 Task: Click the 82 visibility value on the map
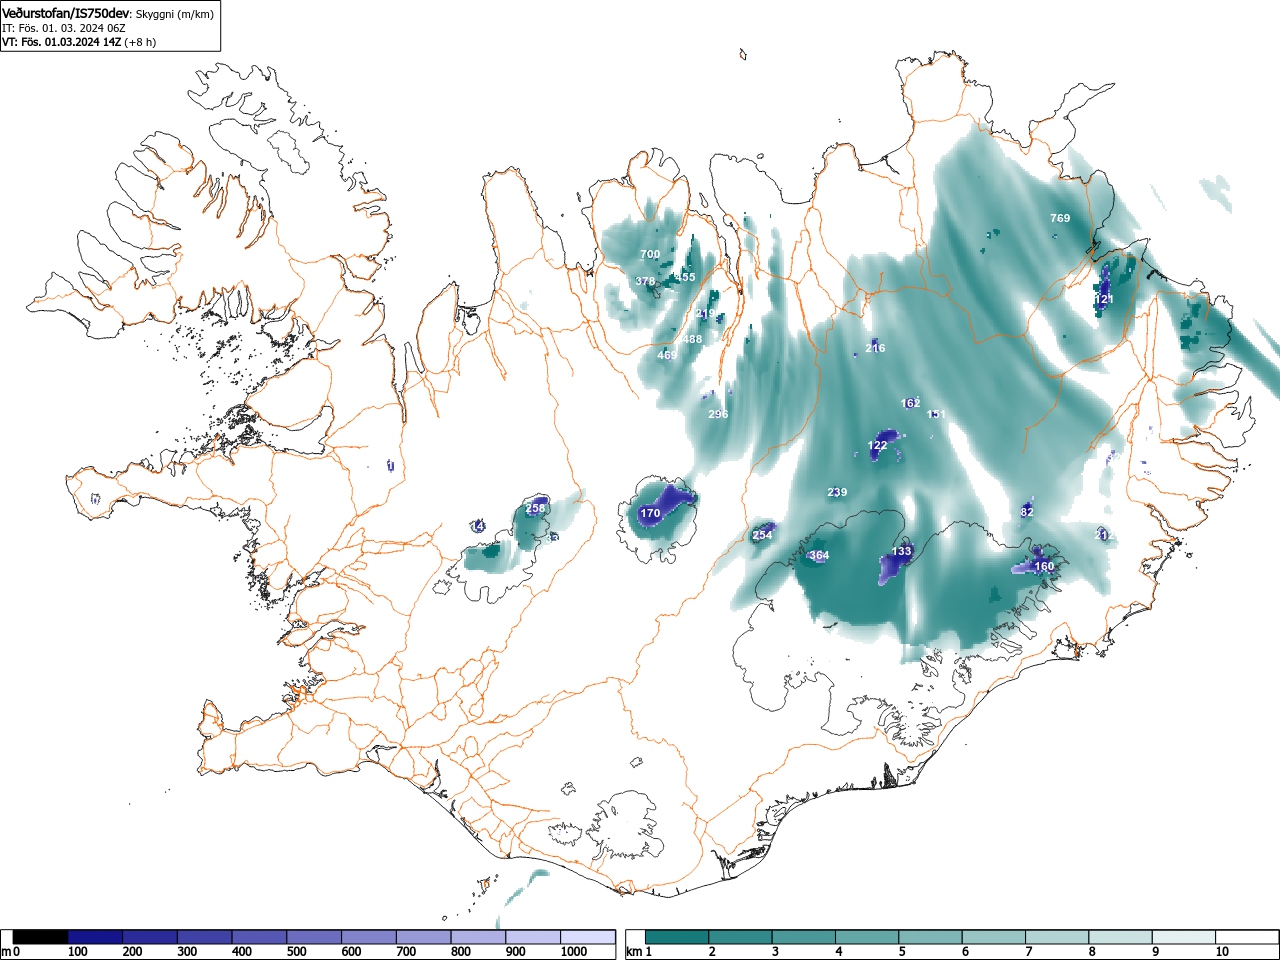[x=1027, y=511]
